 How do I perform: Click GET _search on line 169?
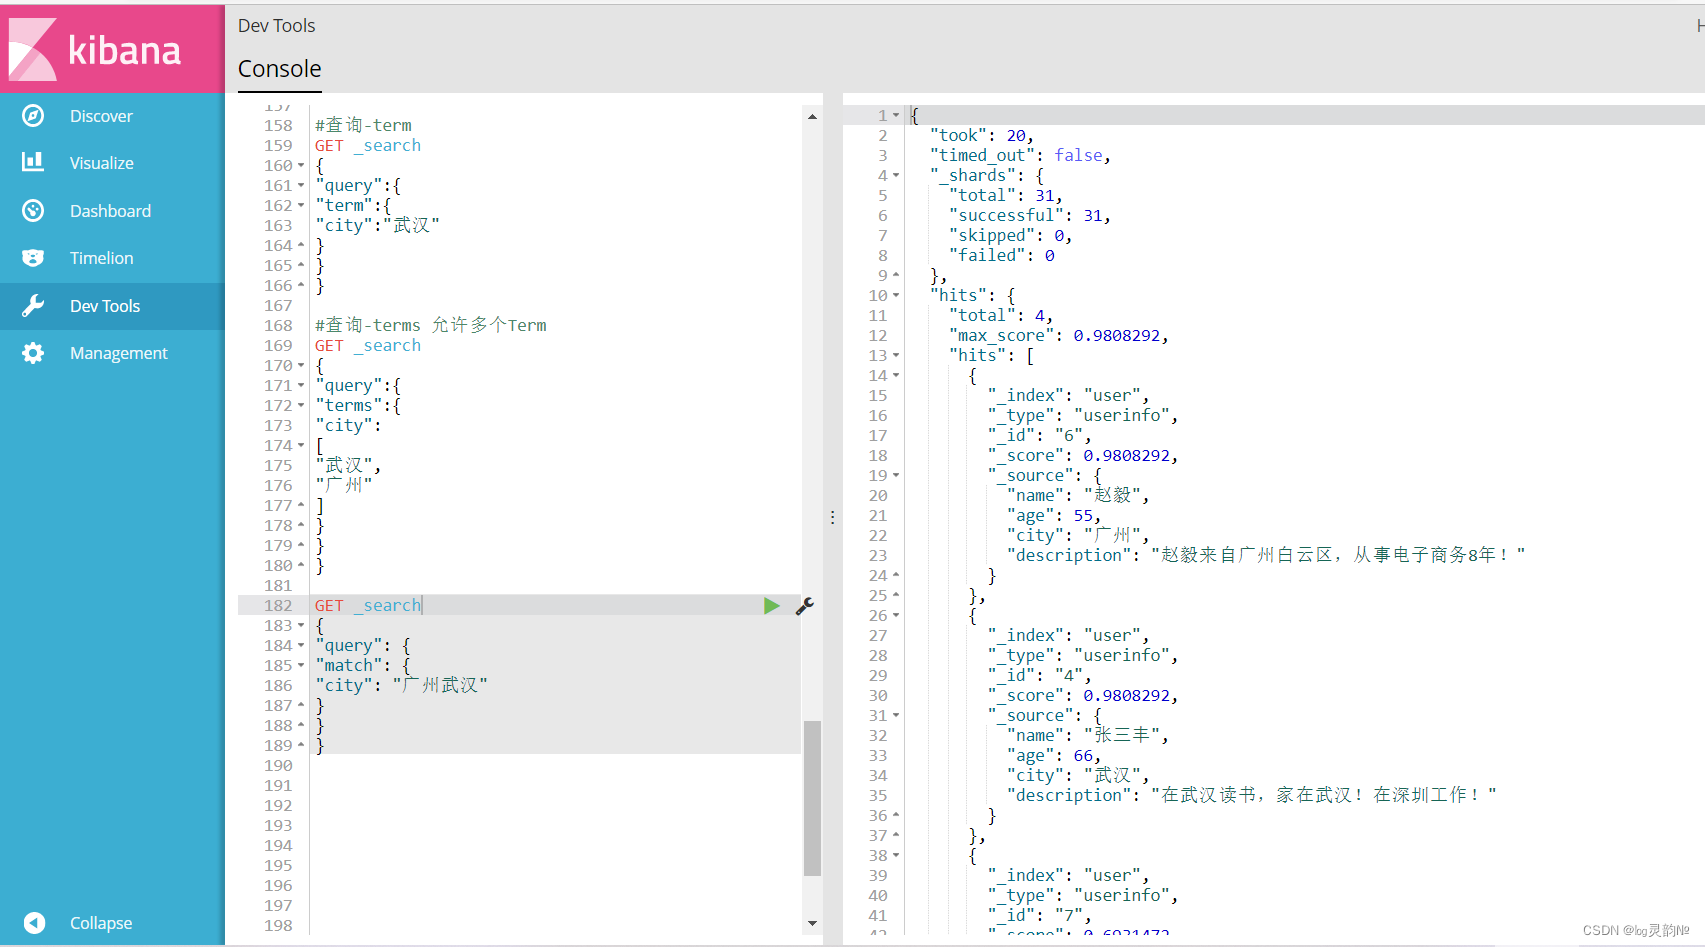(x=368, y=345)
